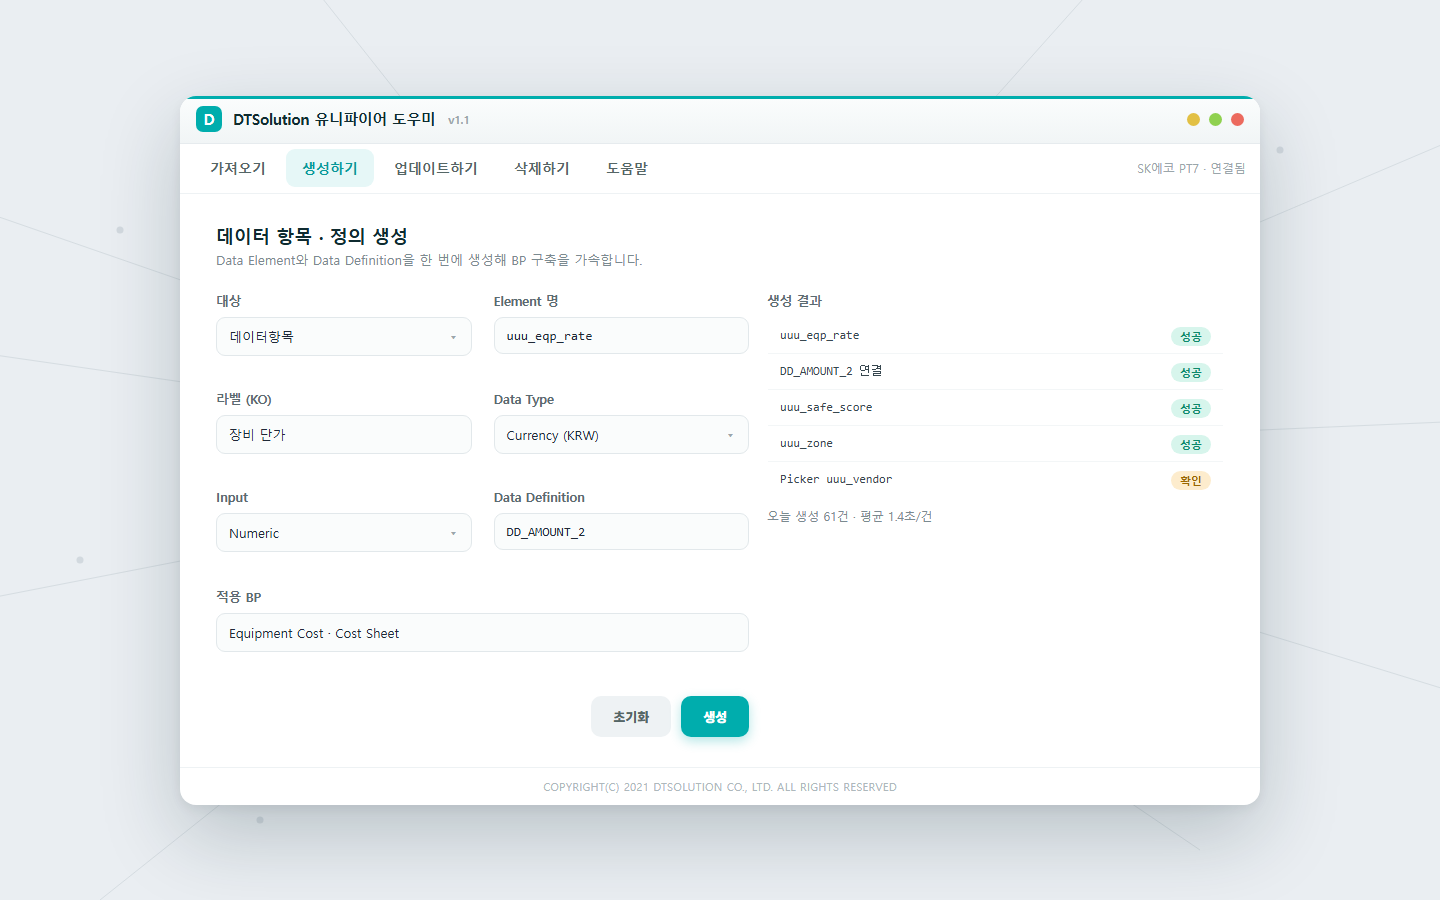The height and width of the screenshot is (900, 1440).
Task: Select the uuu_eqp_rate result row
Action: coord(995,336)
